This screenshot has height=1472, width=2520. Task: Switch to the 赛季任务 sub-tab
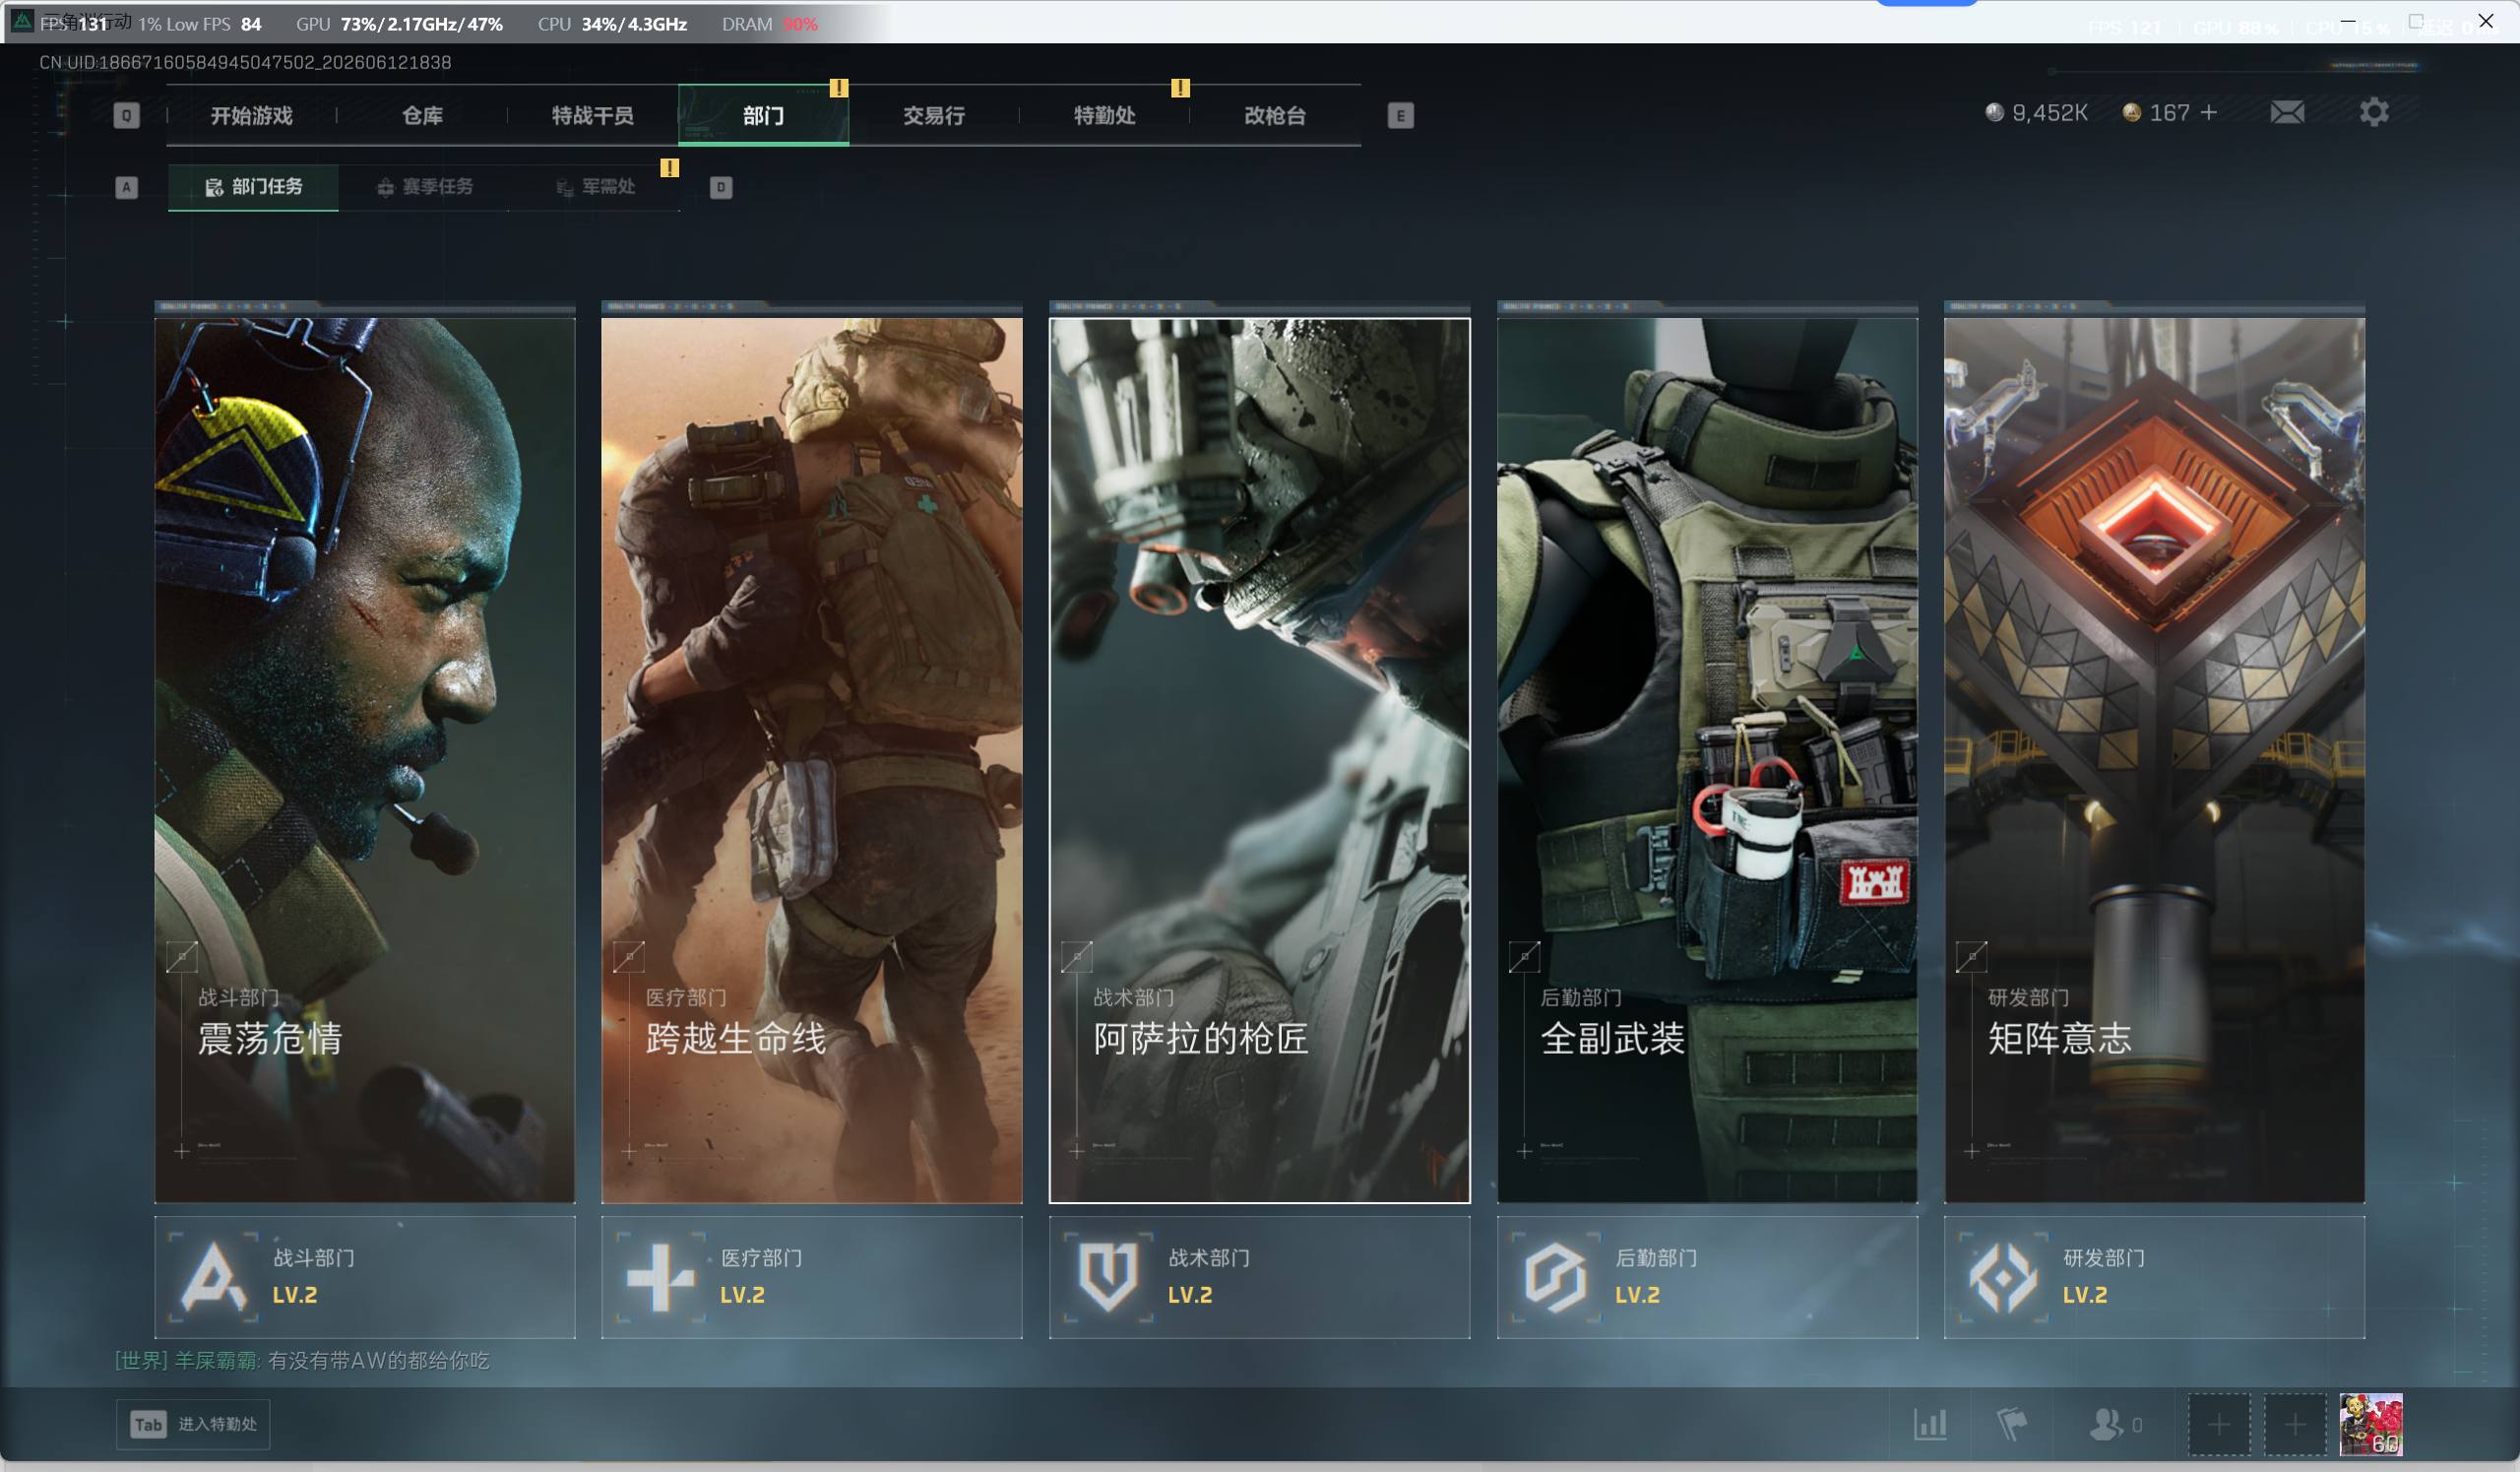424,187
